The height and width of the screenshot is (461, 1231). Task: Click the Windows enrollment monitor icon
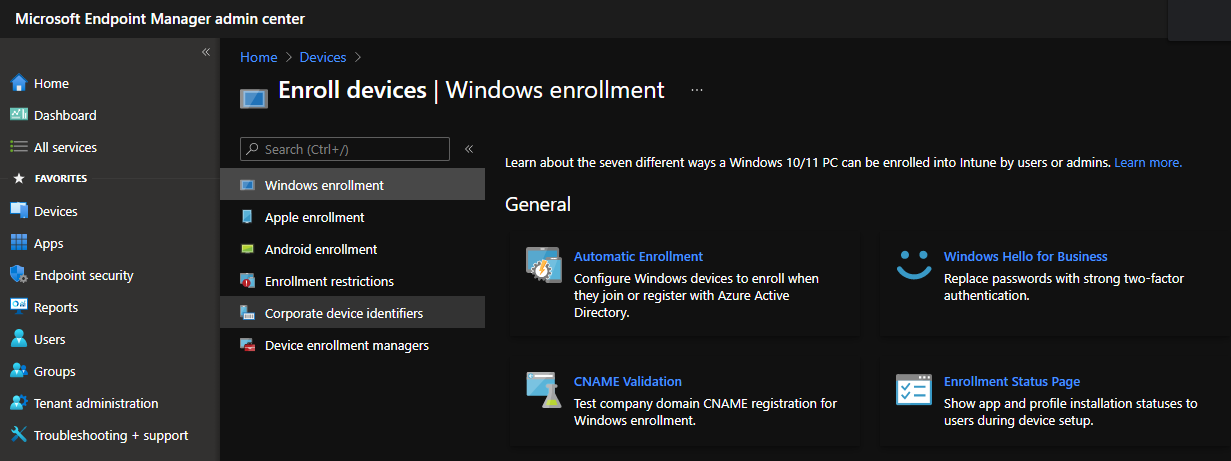[247, 185]
